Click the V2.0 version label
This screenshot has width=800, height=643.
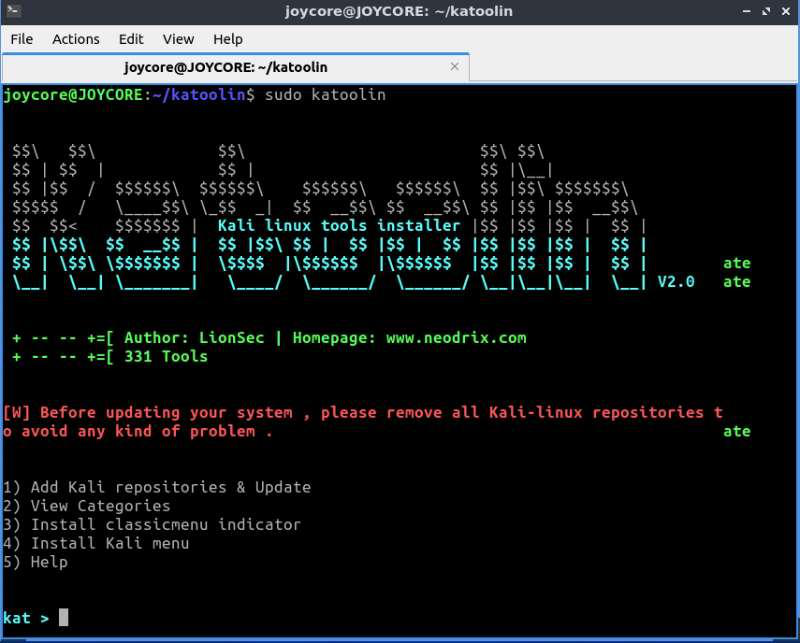(x=676, y=282)
